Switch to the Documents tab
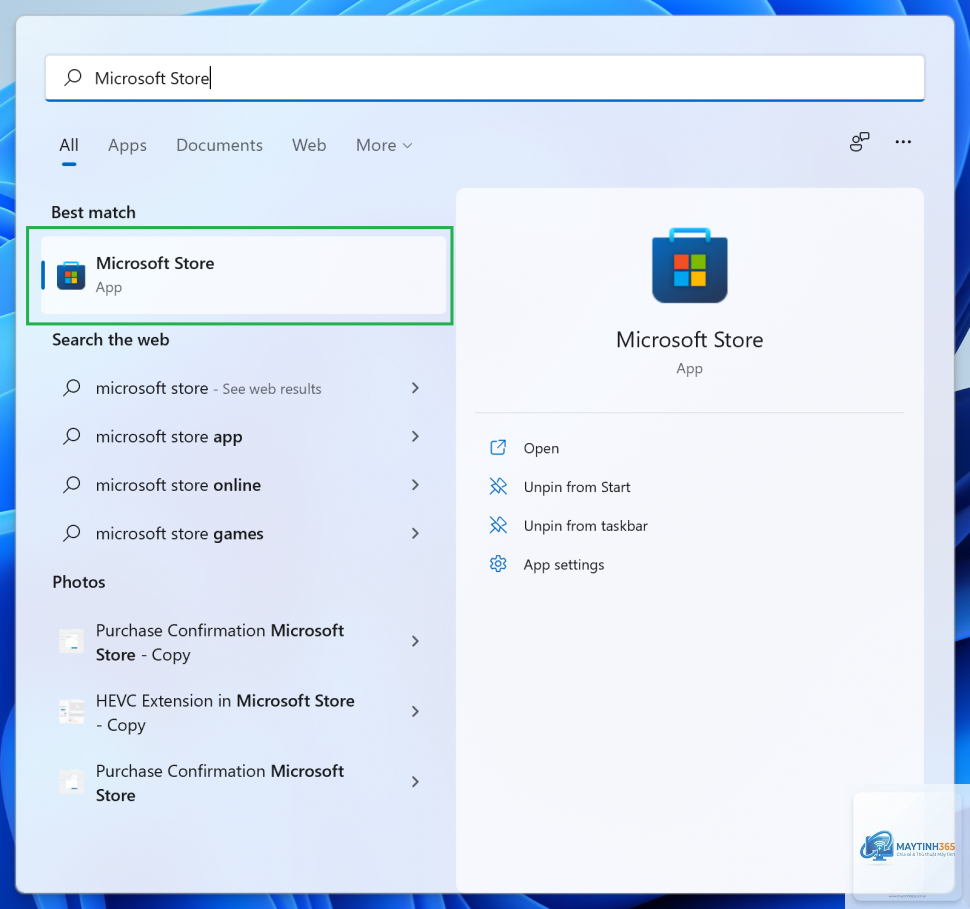The height and width of the screenshot is (909, 970). coord(220,145)
